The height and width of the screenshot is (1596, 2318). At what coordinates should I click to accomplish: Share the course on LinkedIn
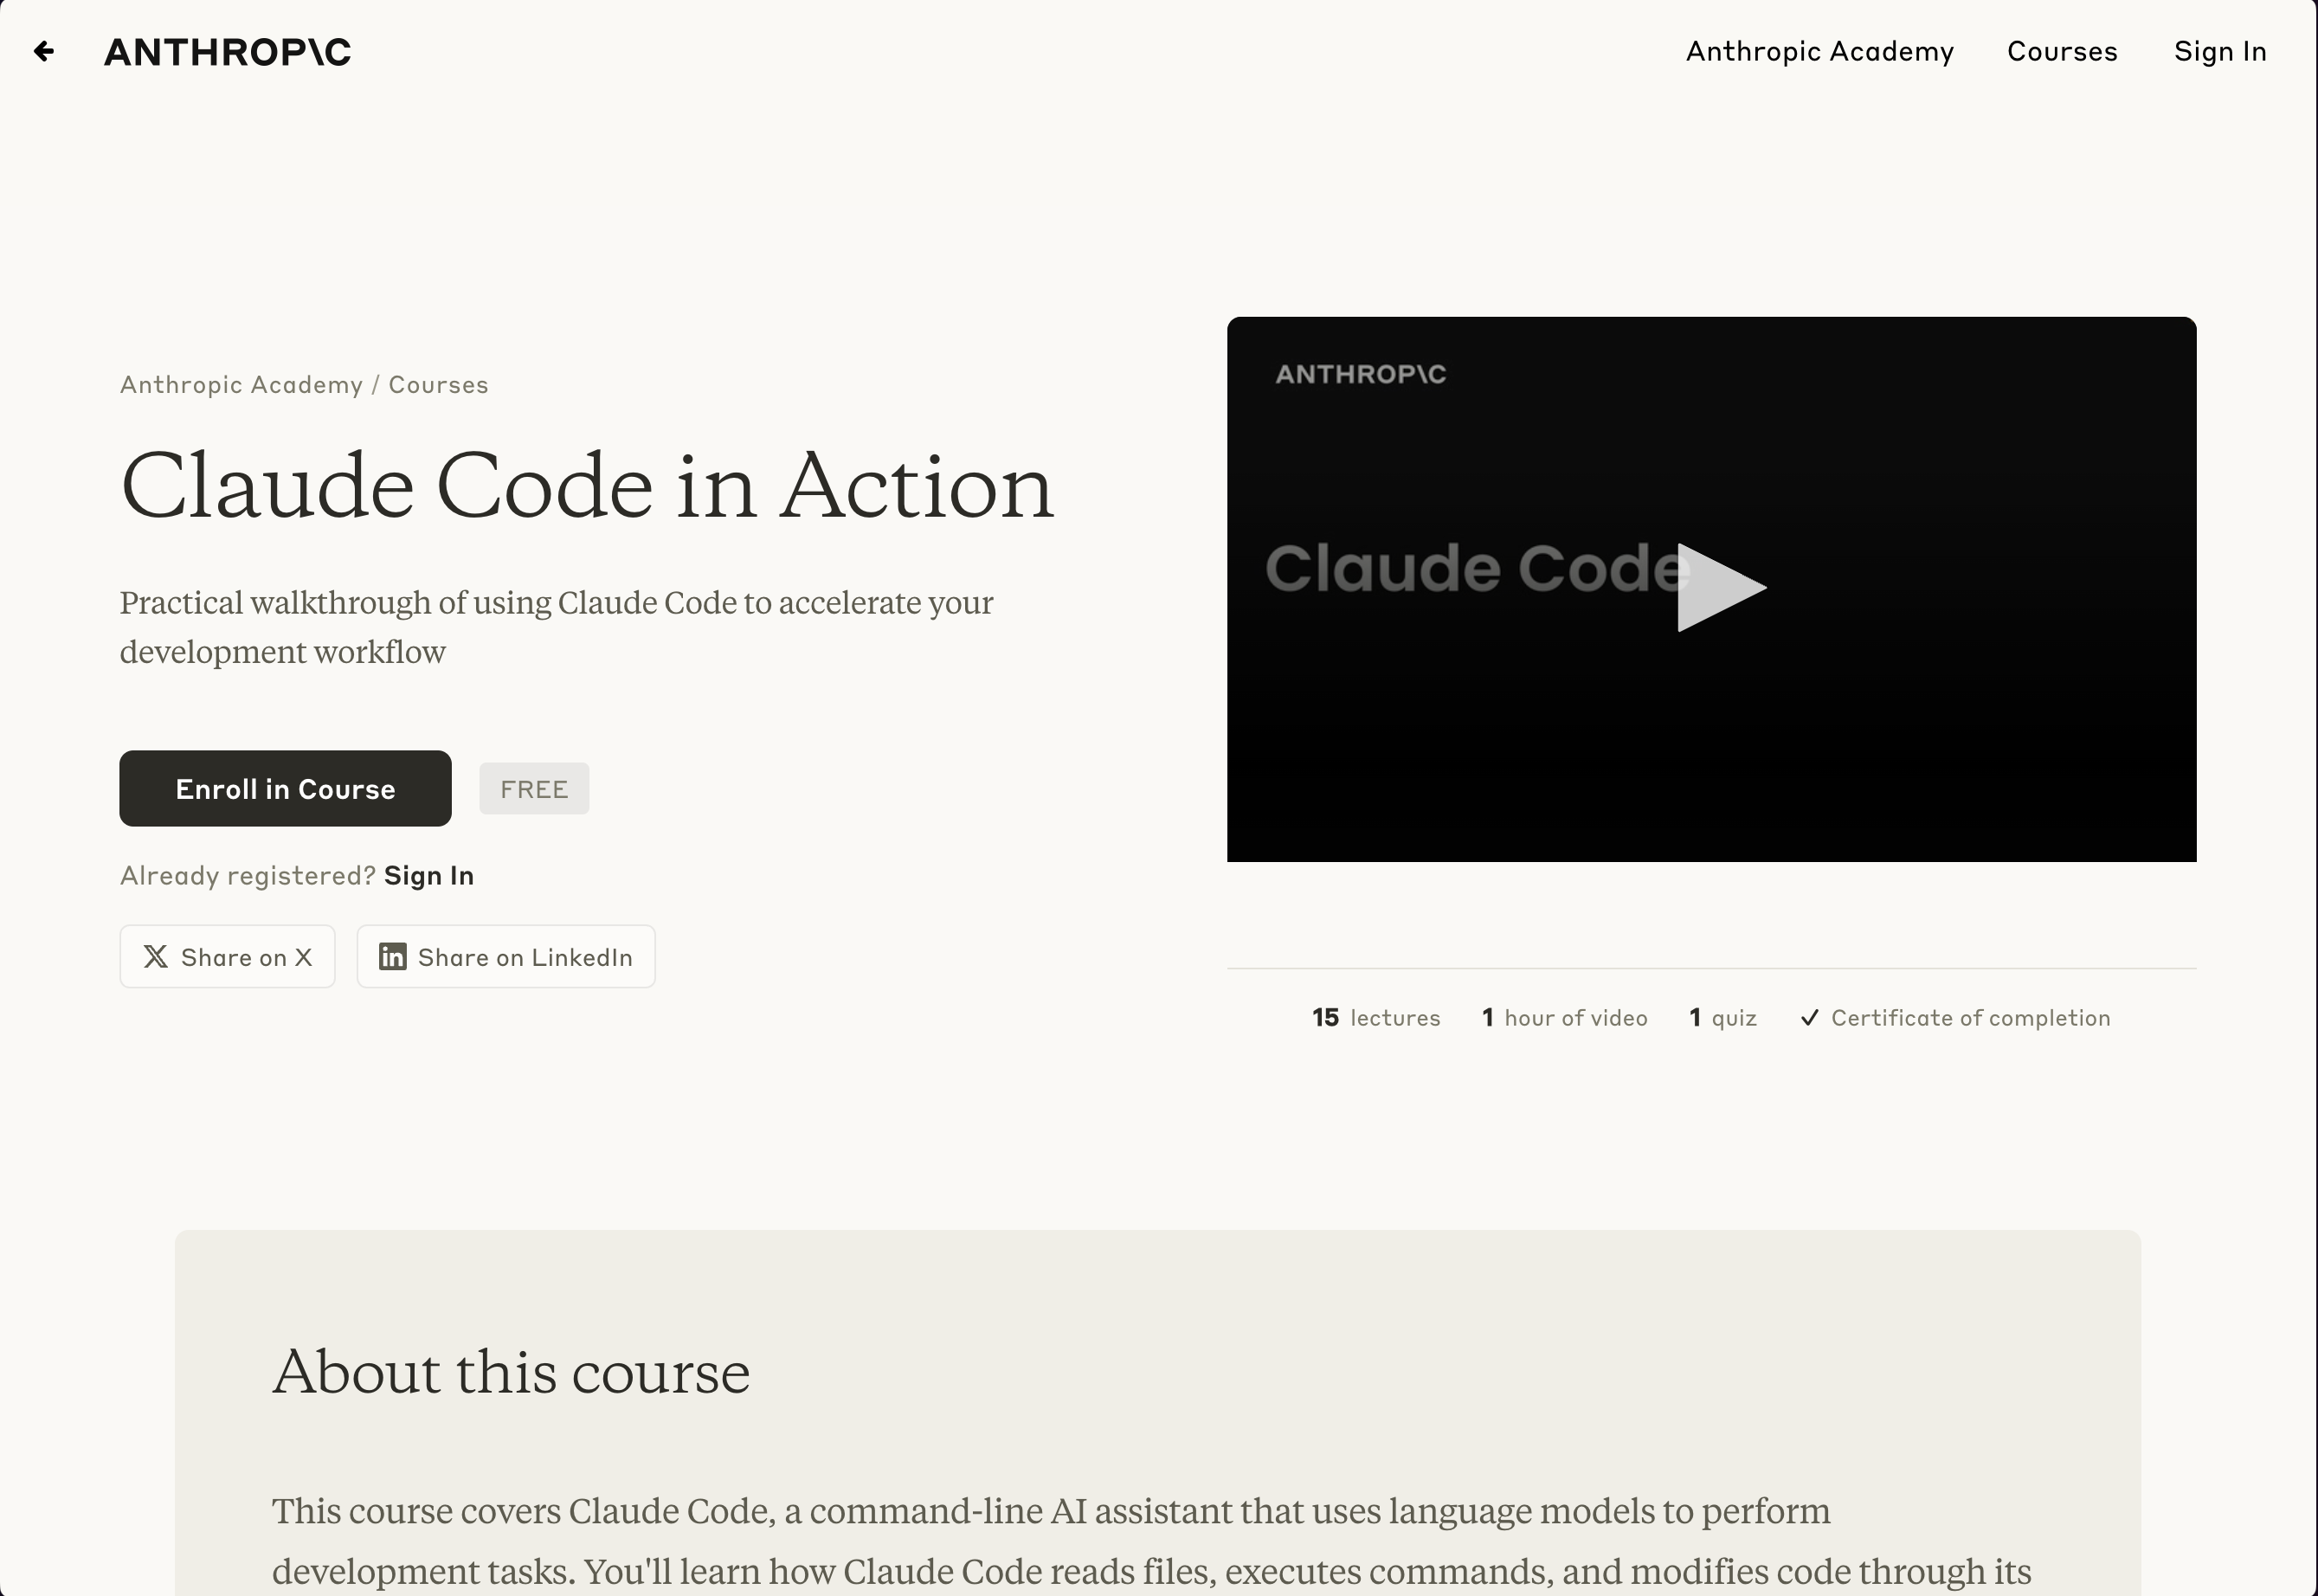click(x=506, y=956)
